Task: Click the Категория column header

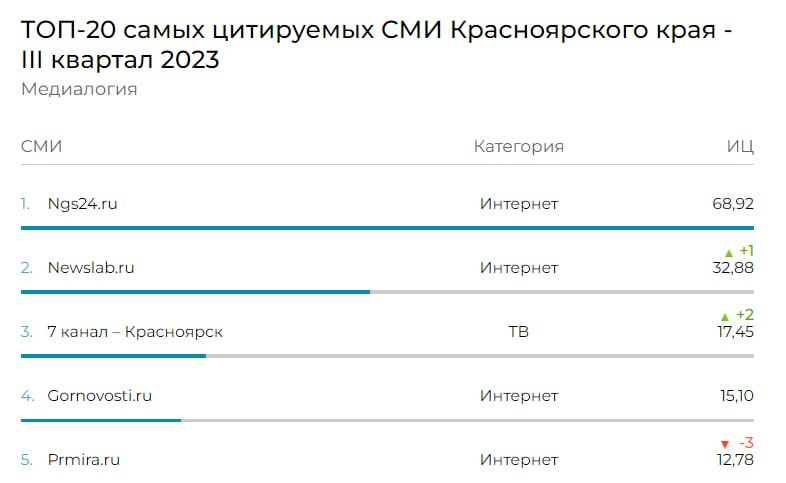Action: click(x=519, y=146)
